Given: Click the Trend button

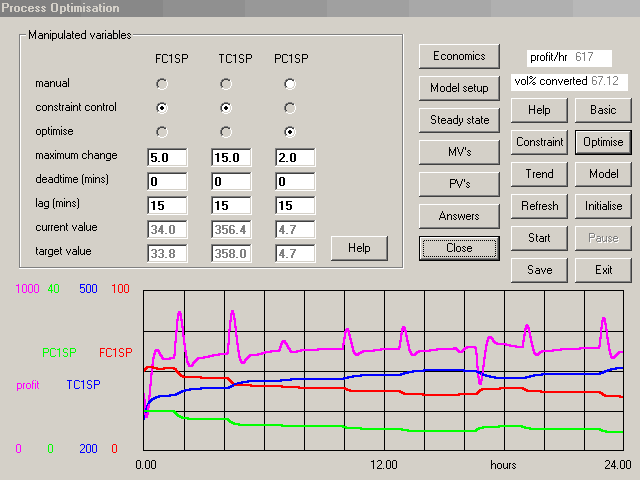Looking at the screenshot, I should click(x=539, y=174).
